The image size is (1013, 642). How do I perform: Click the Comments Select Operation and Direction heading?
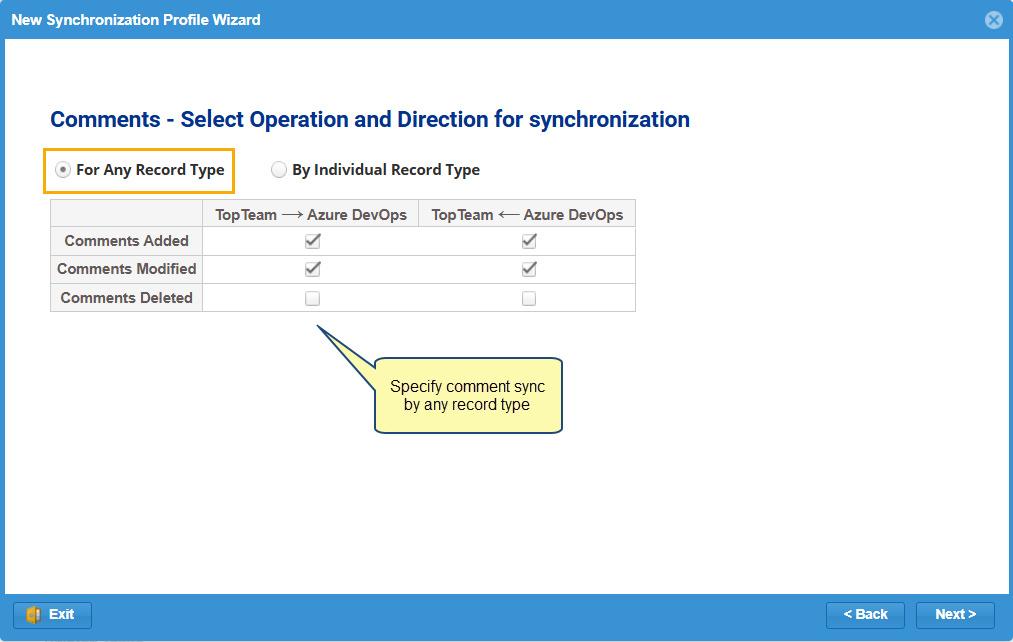point(370,120)
